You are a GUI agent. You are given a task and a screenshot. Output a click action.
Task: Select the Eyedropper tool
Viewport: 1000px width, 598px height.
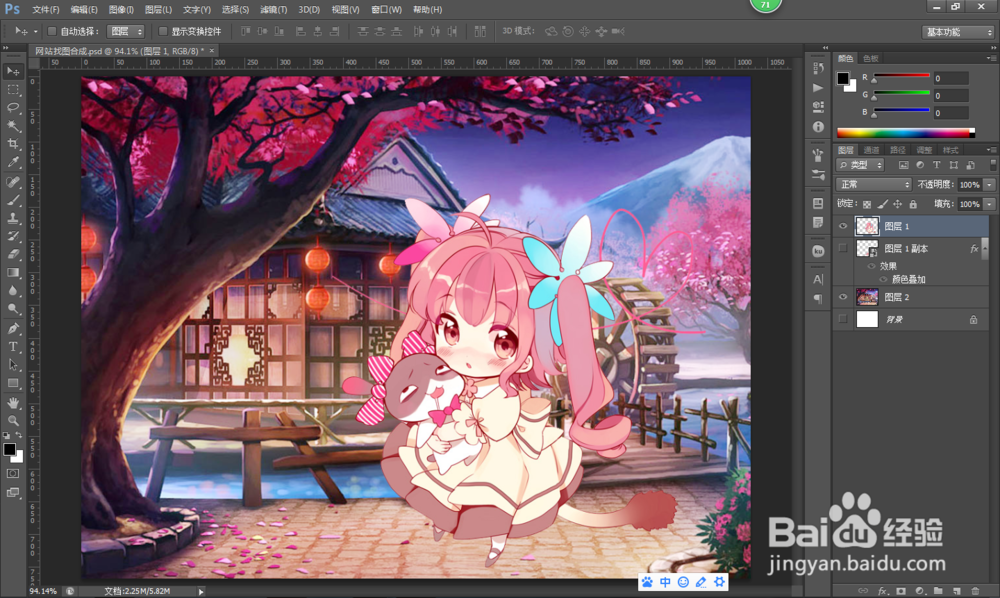click(x=13, y=163)
